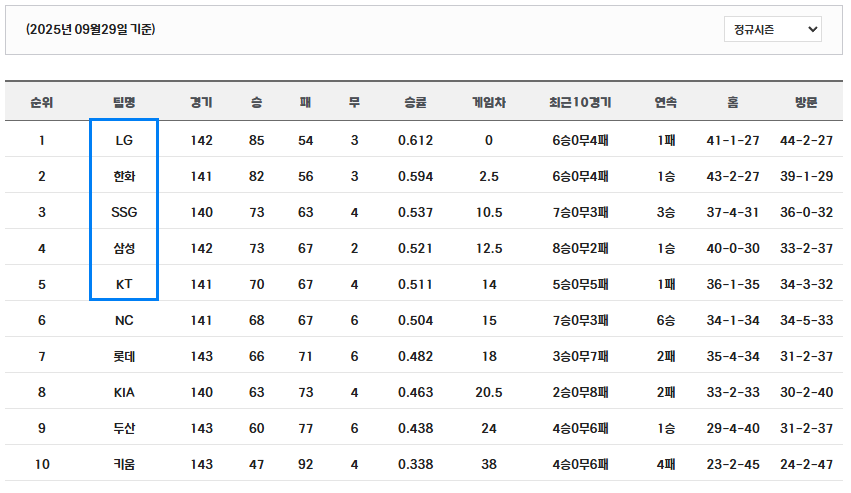Click KT's win rate 0.511
Screen dimensions: 851x493
coord(415,285)
